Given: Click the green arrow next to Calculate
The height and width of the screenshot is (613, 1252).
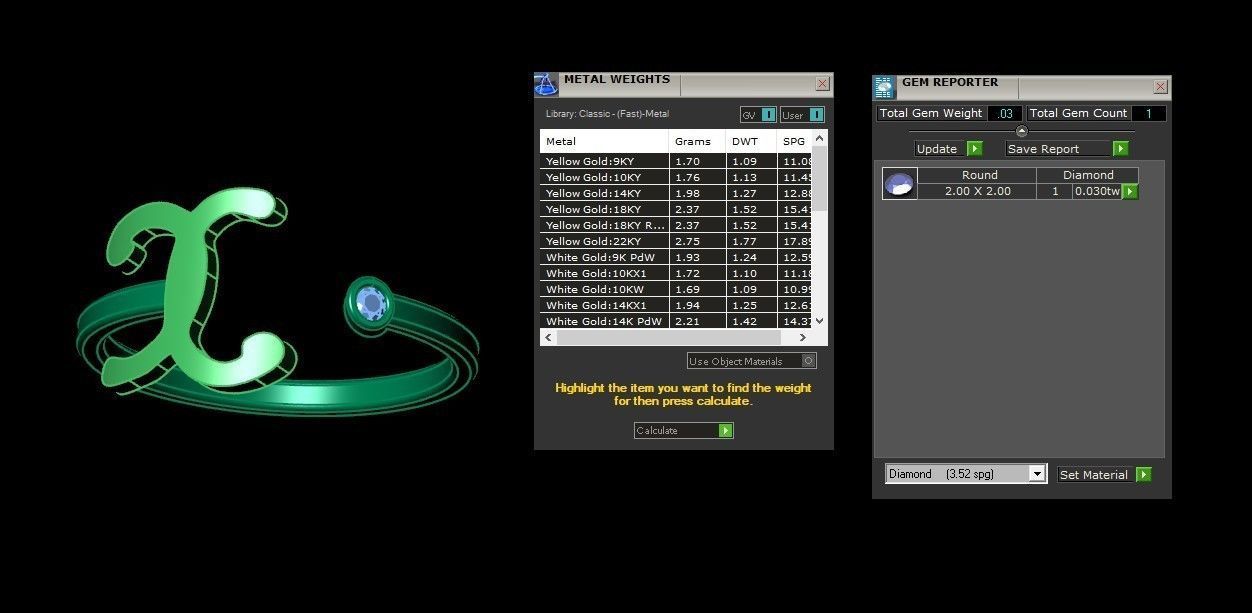Looking at the screenshot, I should (726, 431).
